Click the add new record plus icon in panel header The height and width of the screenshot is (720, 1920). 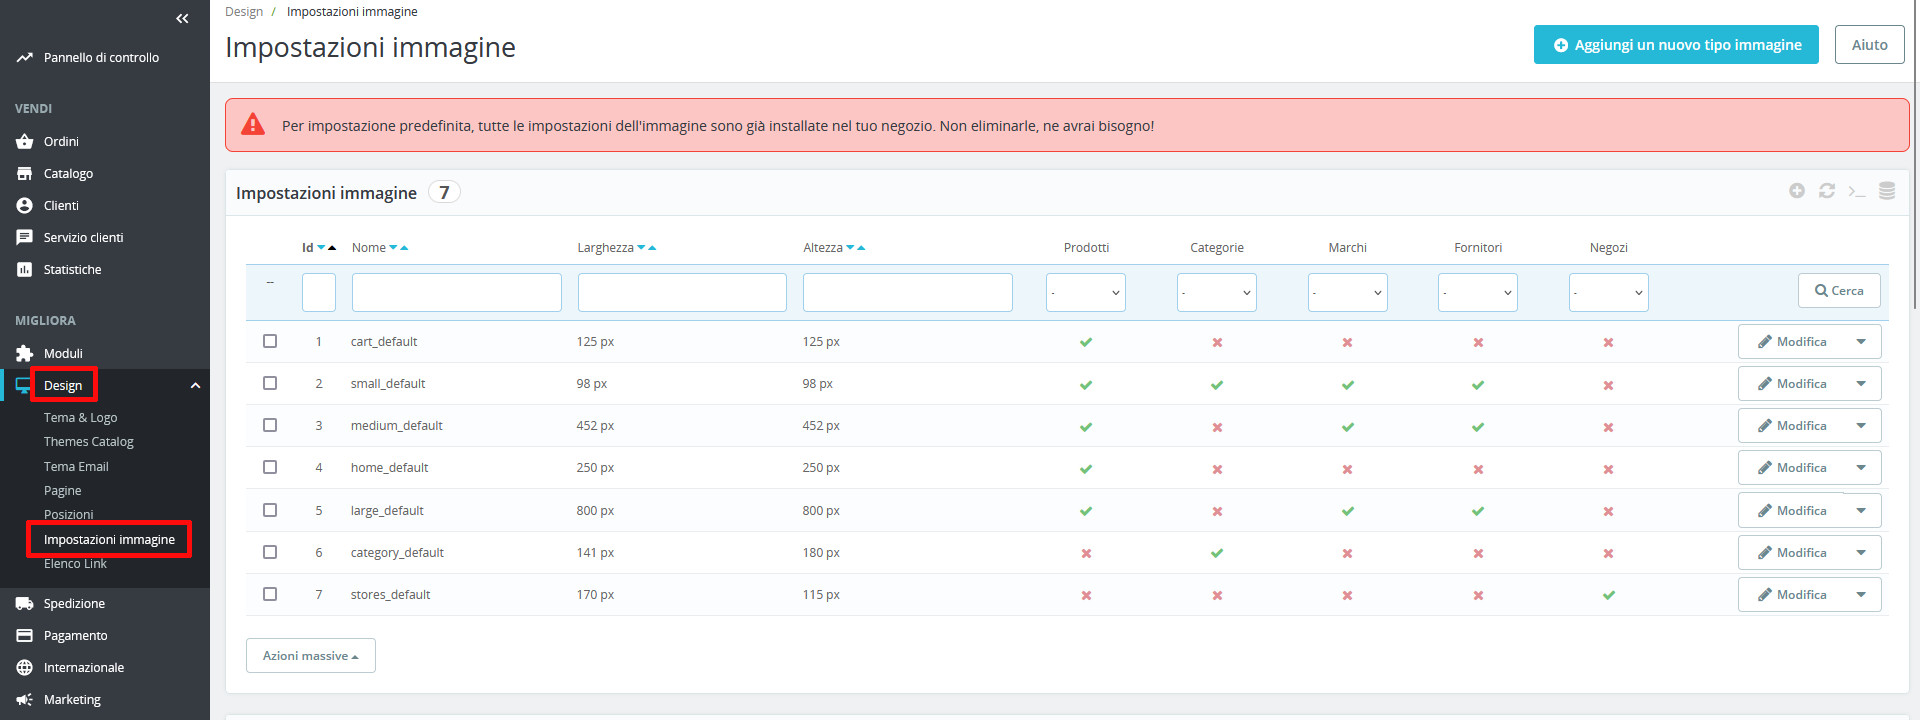(1797, 190)
